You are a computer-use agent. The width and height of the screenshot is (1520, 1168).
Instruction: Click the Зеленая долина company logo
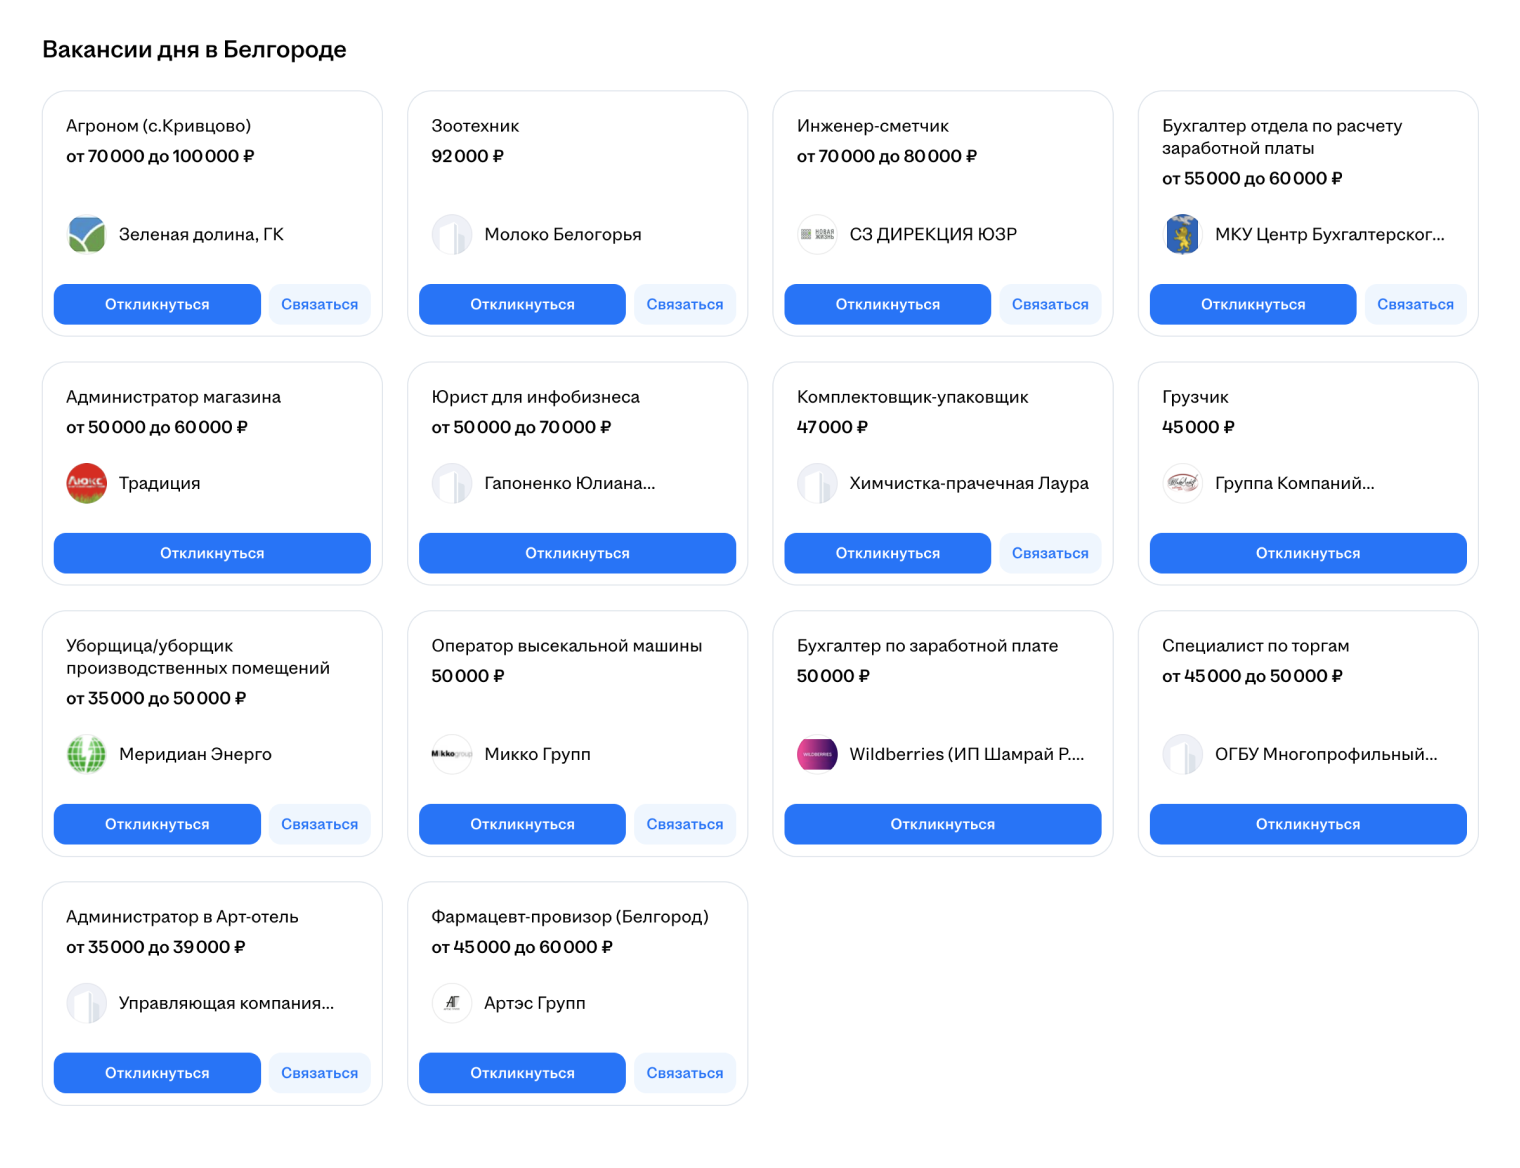coord(86,235)
